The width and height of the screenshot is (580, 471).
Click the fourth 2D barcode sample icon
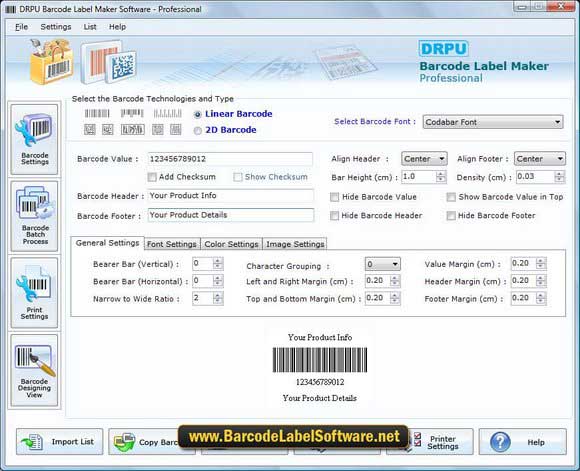click(x=158, y=129)
